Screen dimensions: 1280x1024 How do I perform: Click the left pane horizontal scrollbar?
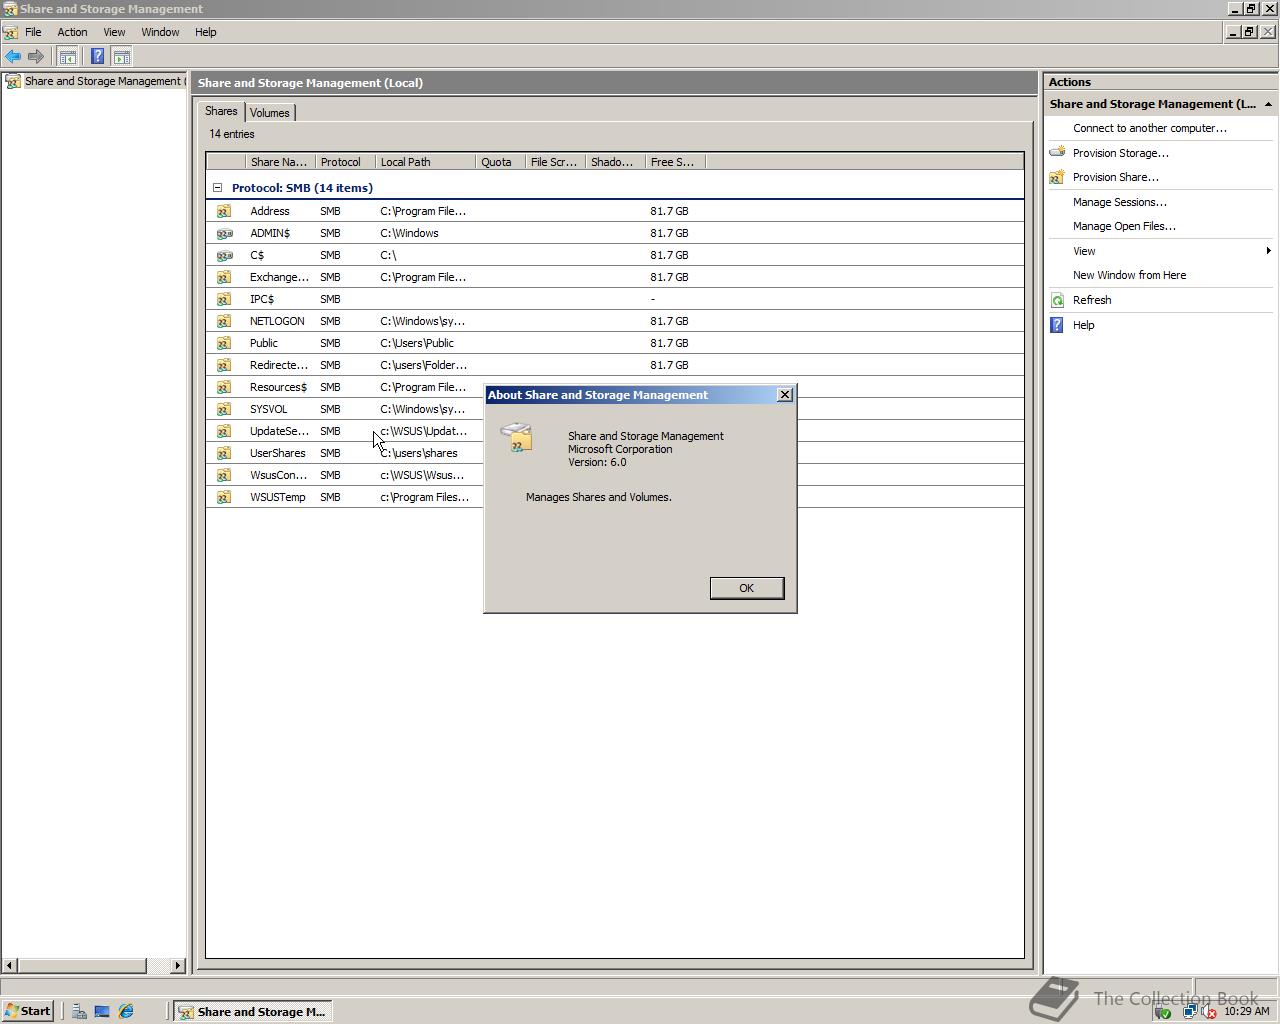click(x=82, y=965)
